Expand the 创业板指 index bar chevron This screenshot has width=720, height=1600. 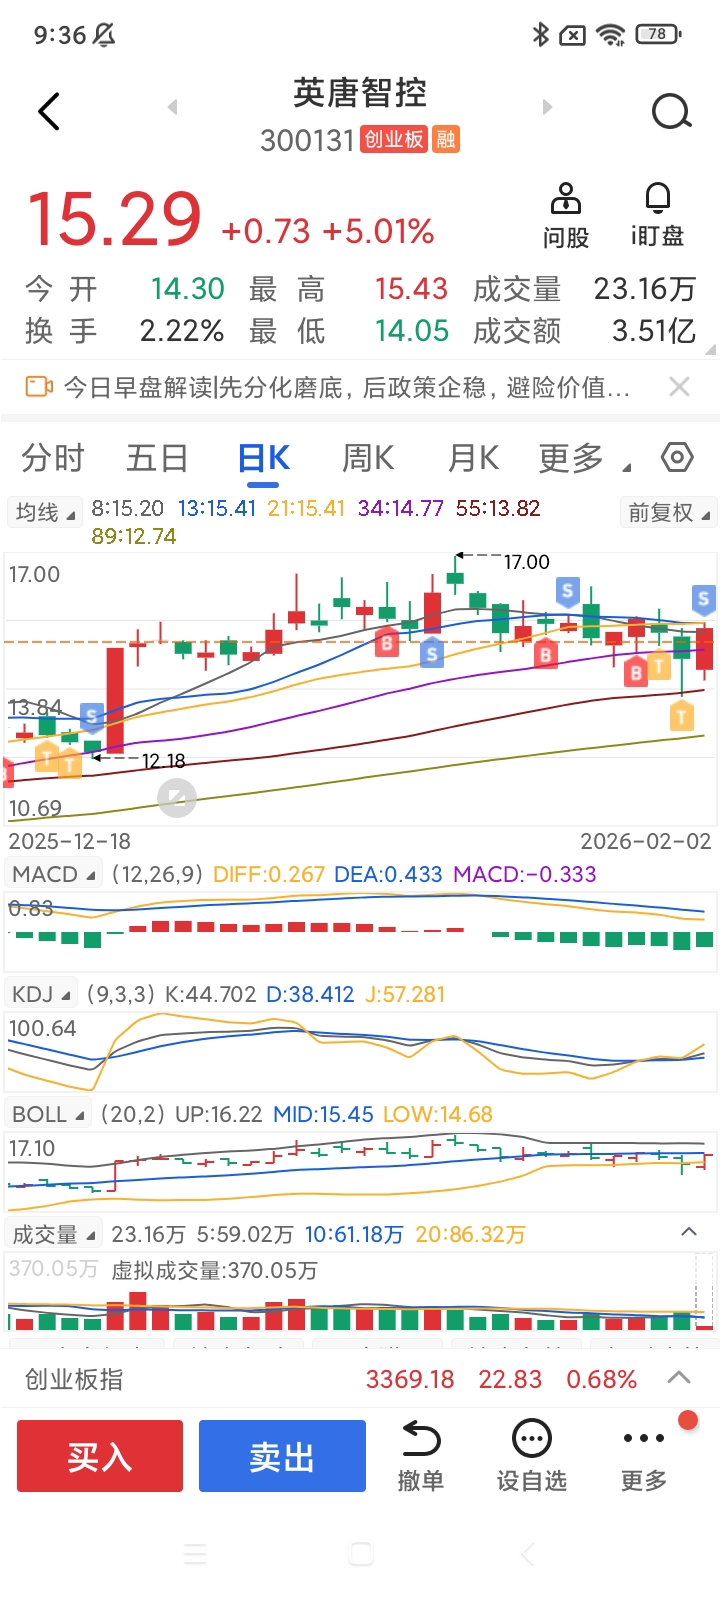click(x=679, y=1378)
